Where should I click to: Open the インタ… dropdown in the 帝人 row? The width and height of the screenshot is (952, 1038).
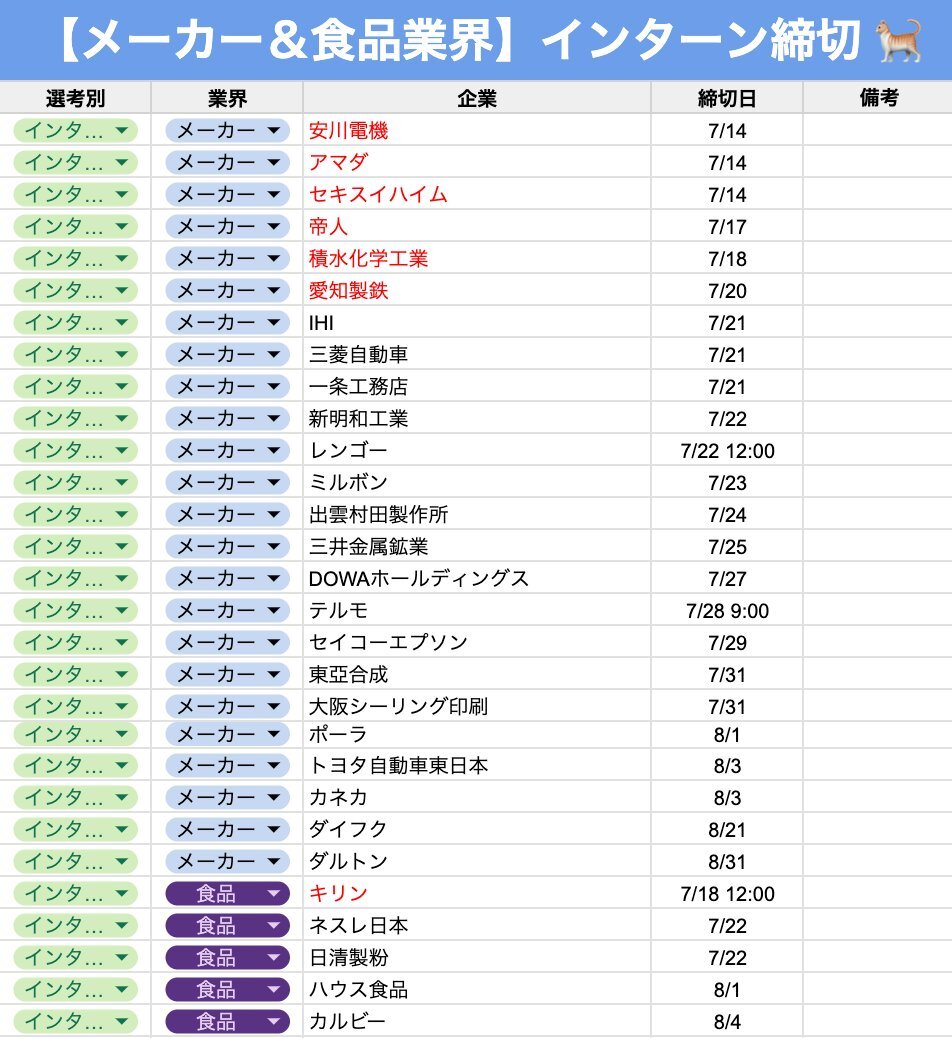pos(75,226)
